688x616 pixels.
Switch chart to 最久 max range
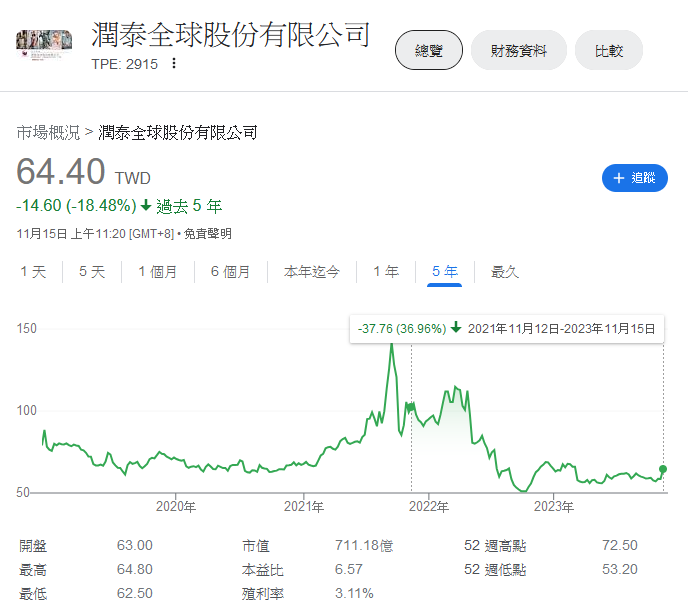(x=505, y=271)
